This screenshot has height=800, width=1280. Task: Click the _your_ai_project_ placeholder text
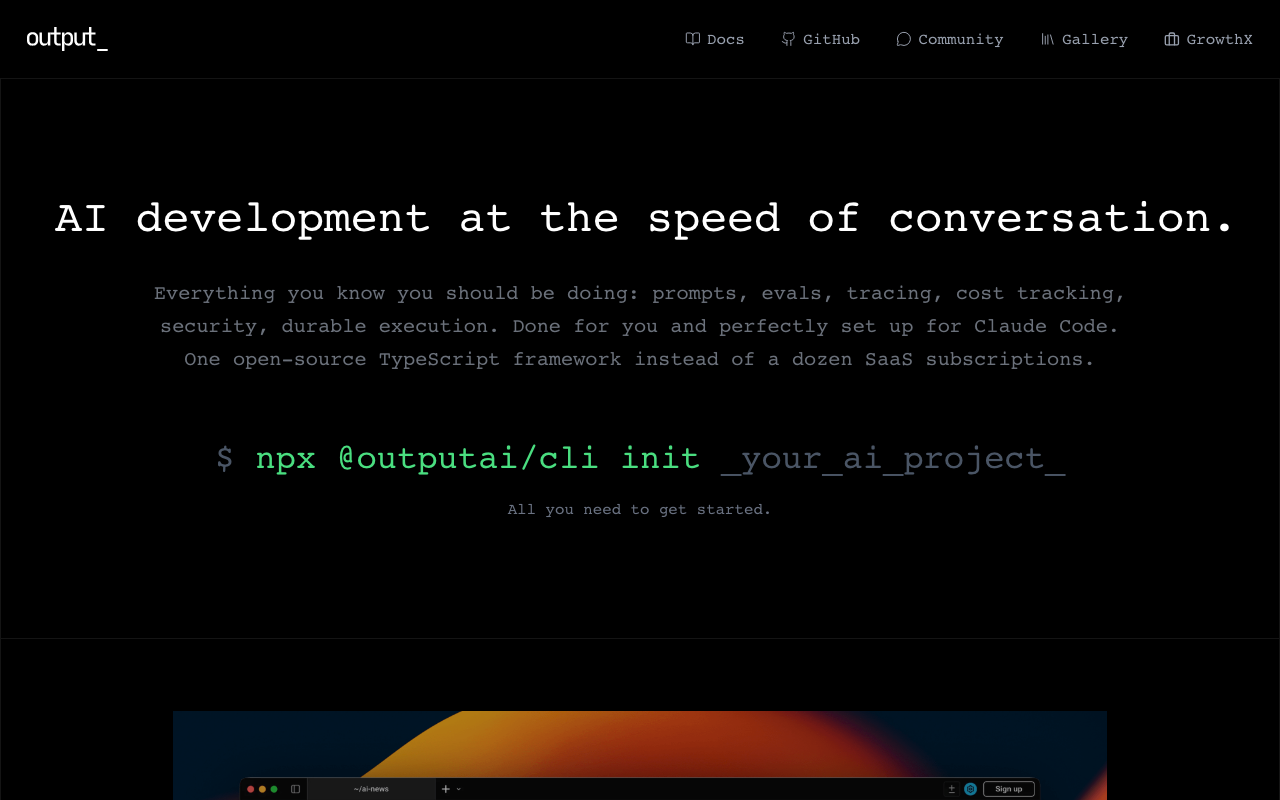pyautogui.click(x=893, y=458)
